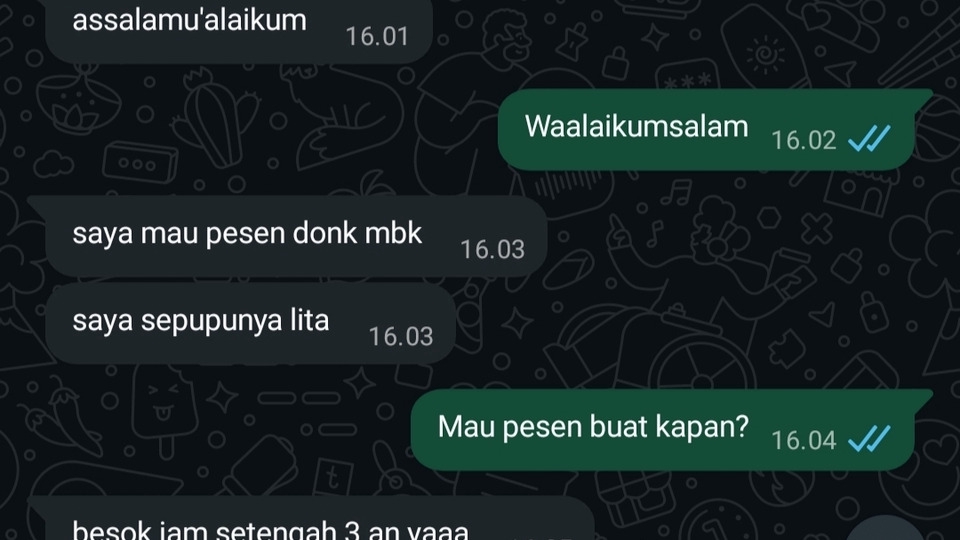The width and height of the screenshot is (960, 540).
Task: Click the blue double-check after 16.04
Action: click(869, 439)
